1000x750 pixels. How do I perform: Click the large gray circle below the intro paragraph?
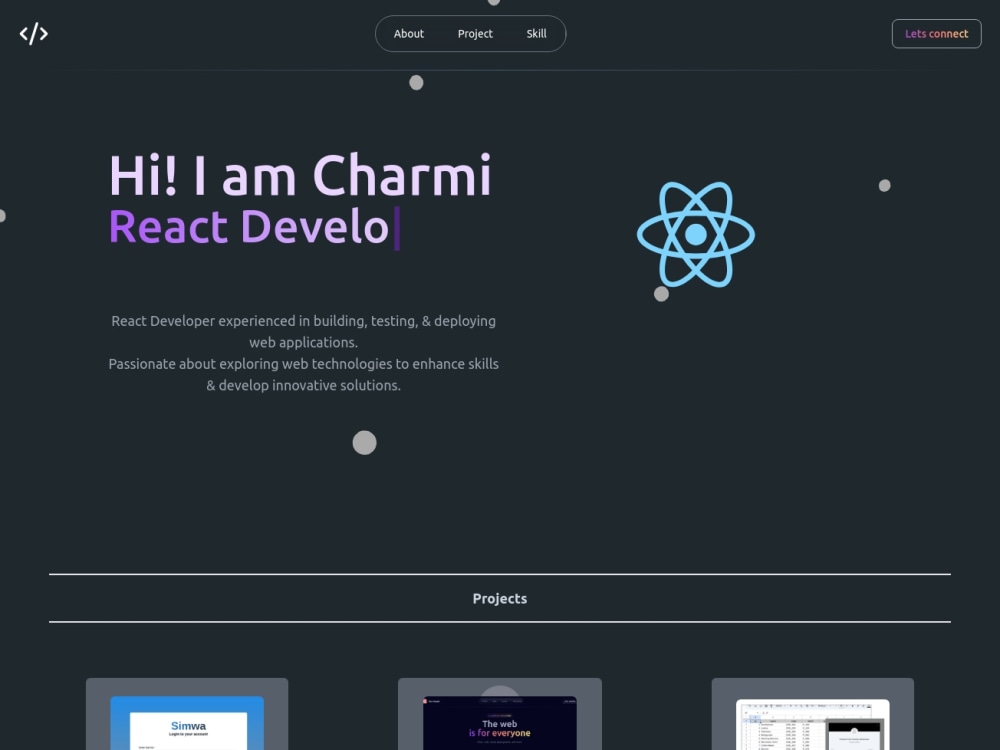point(364,442)
